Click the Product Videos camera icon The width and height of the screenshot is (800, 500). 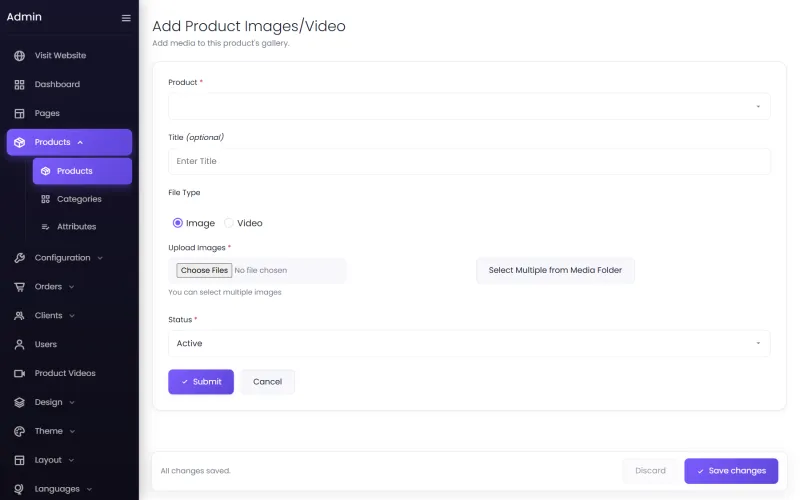(19, 373)
